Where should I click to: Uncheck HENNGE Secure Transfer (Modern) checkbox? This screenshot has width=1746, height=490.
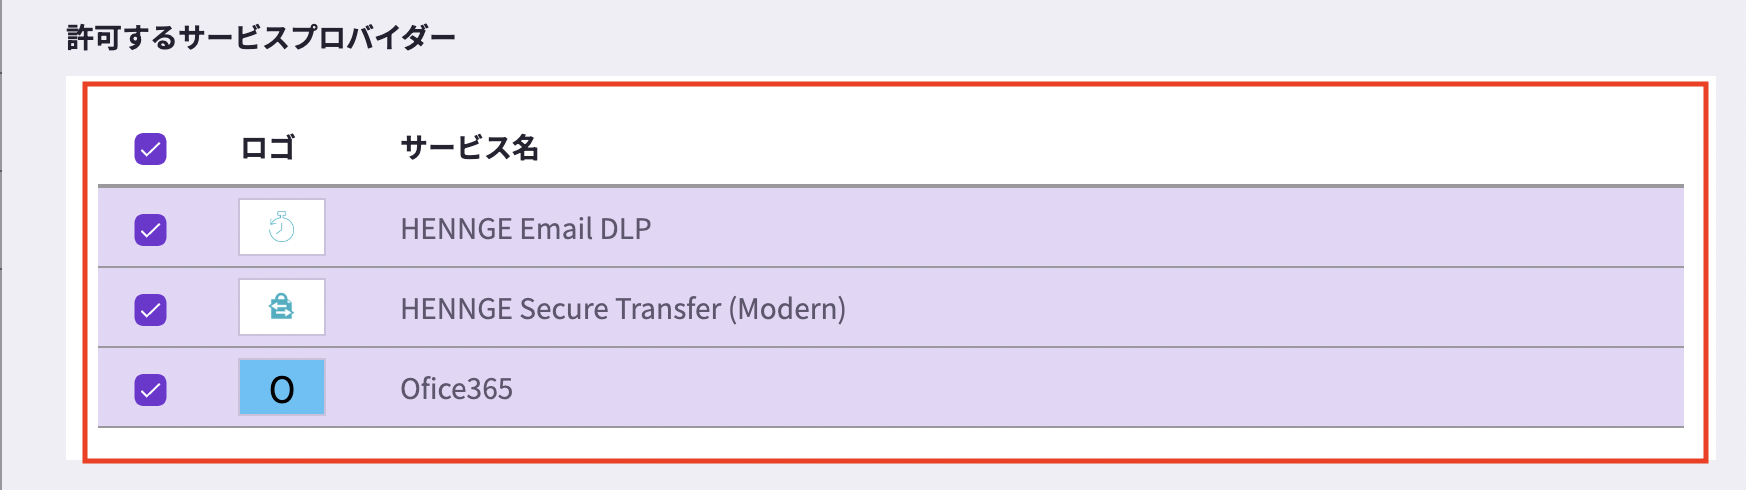point(151,309)
